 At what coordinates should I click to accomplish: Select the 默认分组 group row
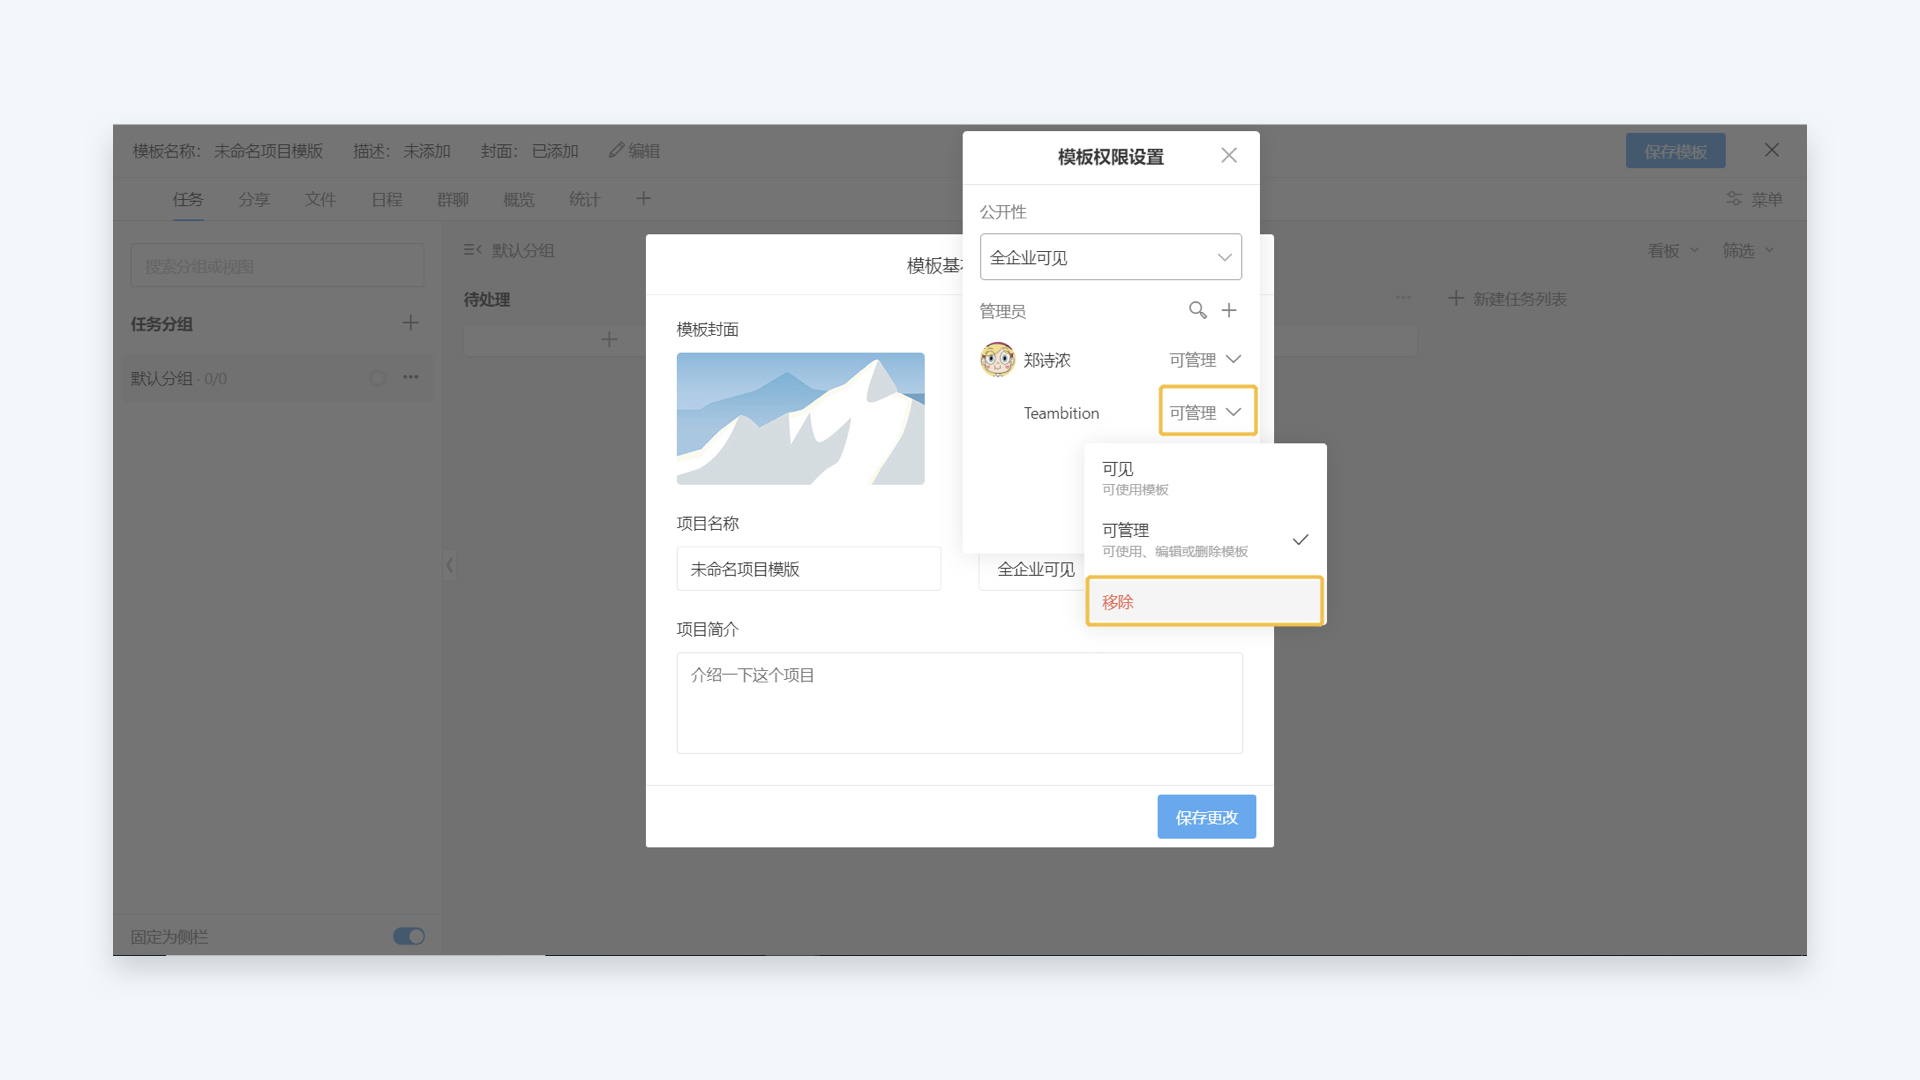(x=277, y=378)
